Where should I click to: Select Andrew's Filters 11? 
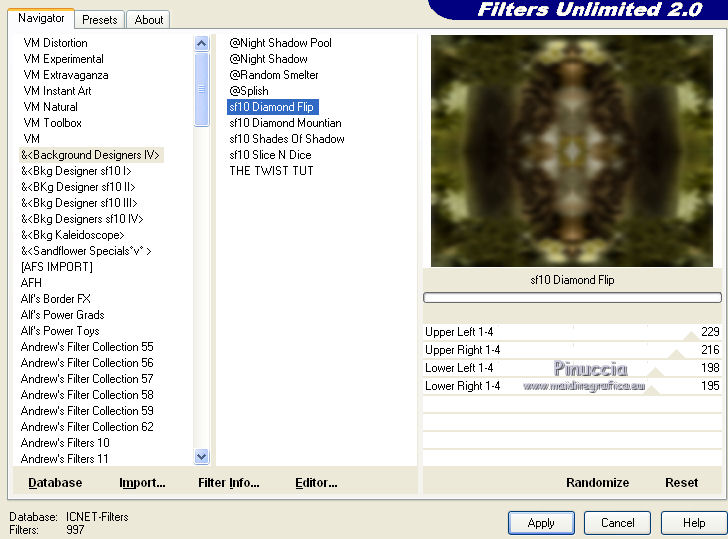(65, 459)
